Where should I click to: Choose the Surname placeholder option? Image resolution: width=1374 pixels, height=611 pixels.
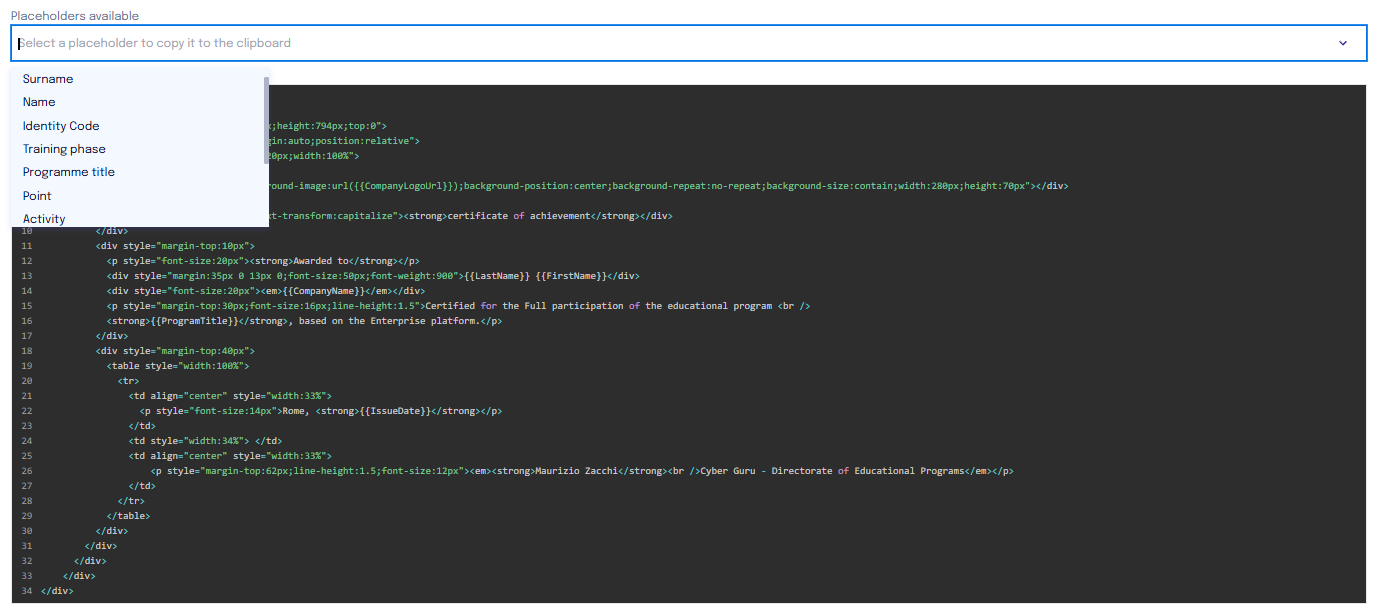pyautogui.click(x=139, y=79)
